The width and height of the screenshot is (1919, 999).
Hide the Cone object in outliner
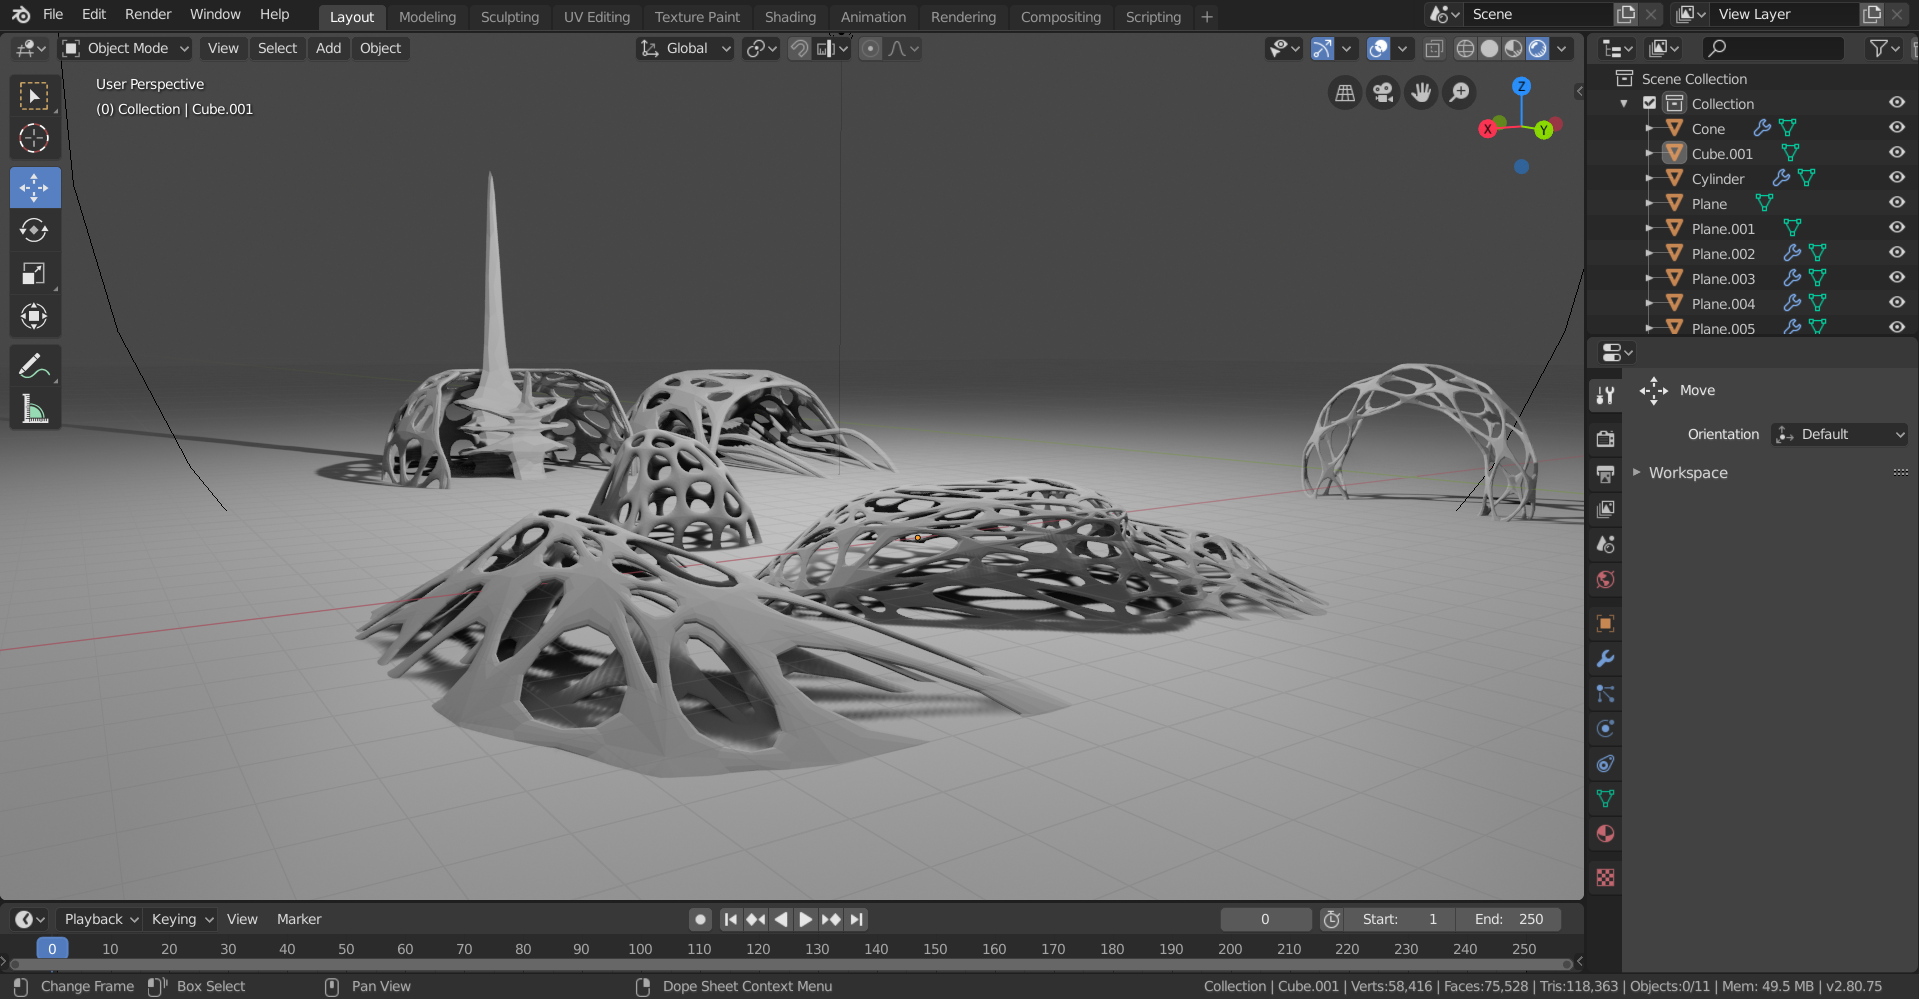point(1896,128)
